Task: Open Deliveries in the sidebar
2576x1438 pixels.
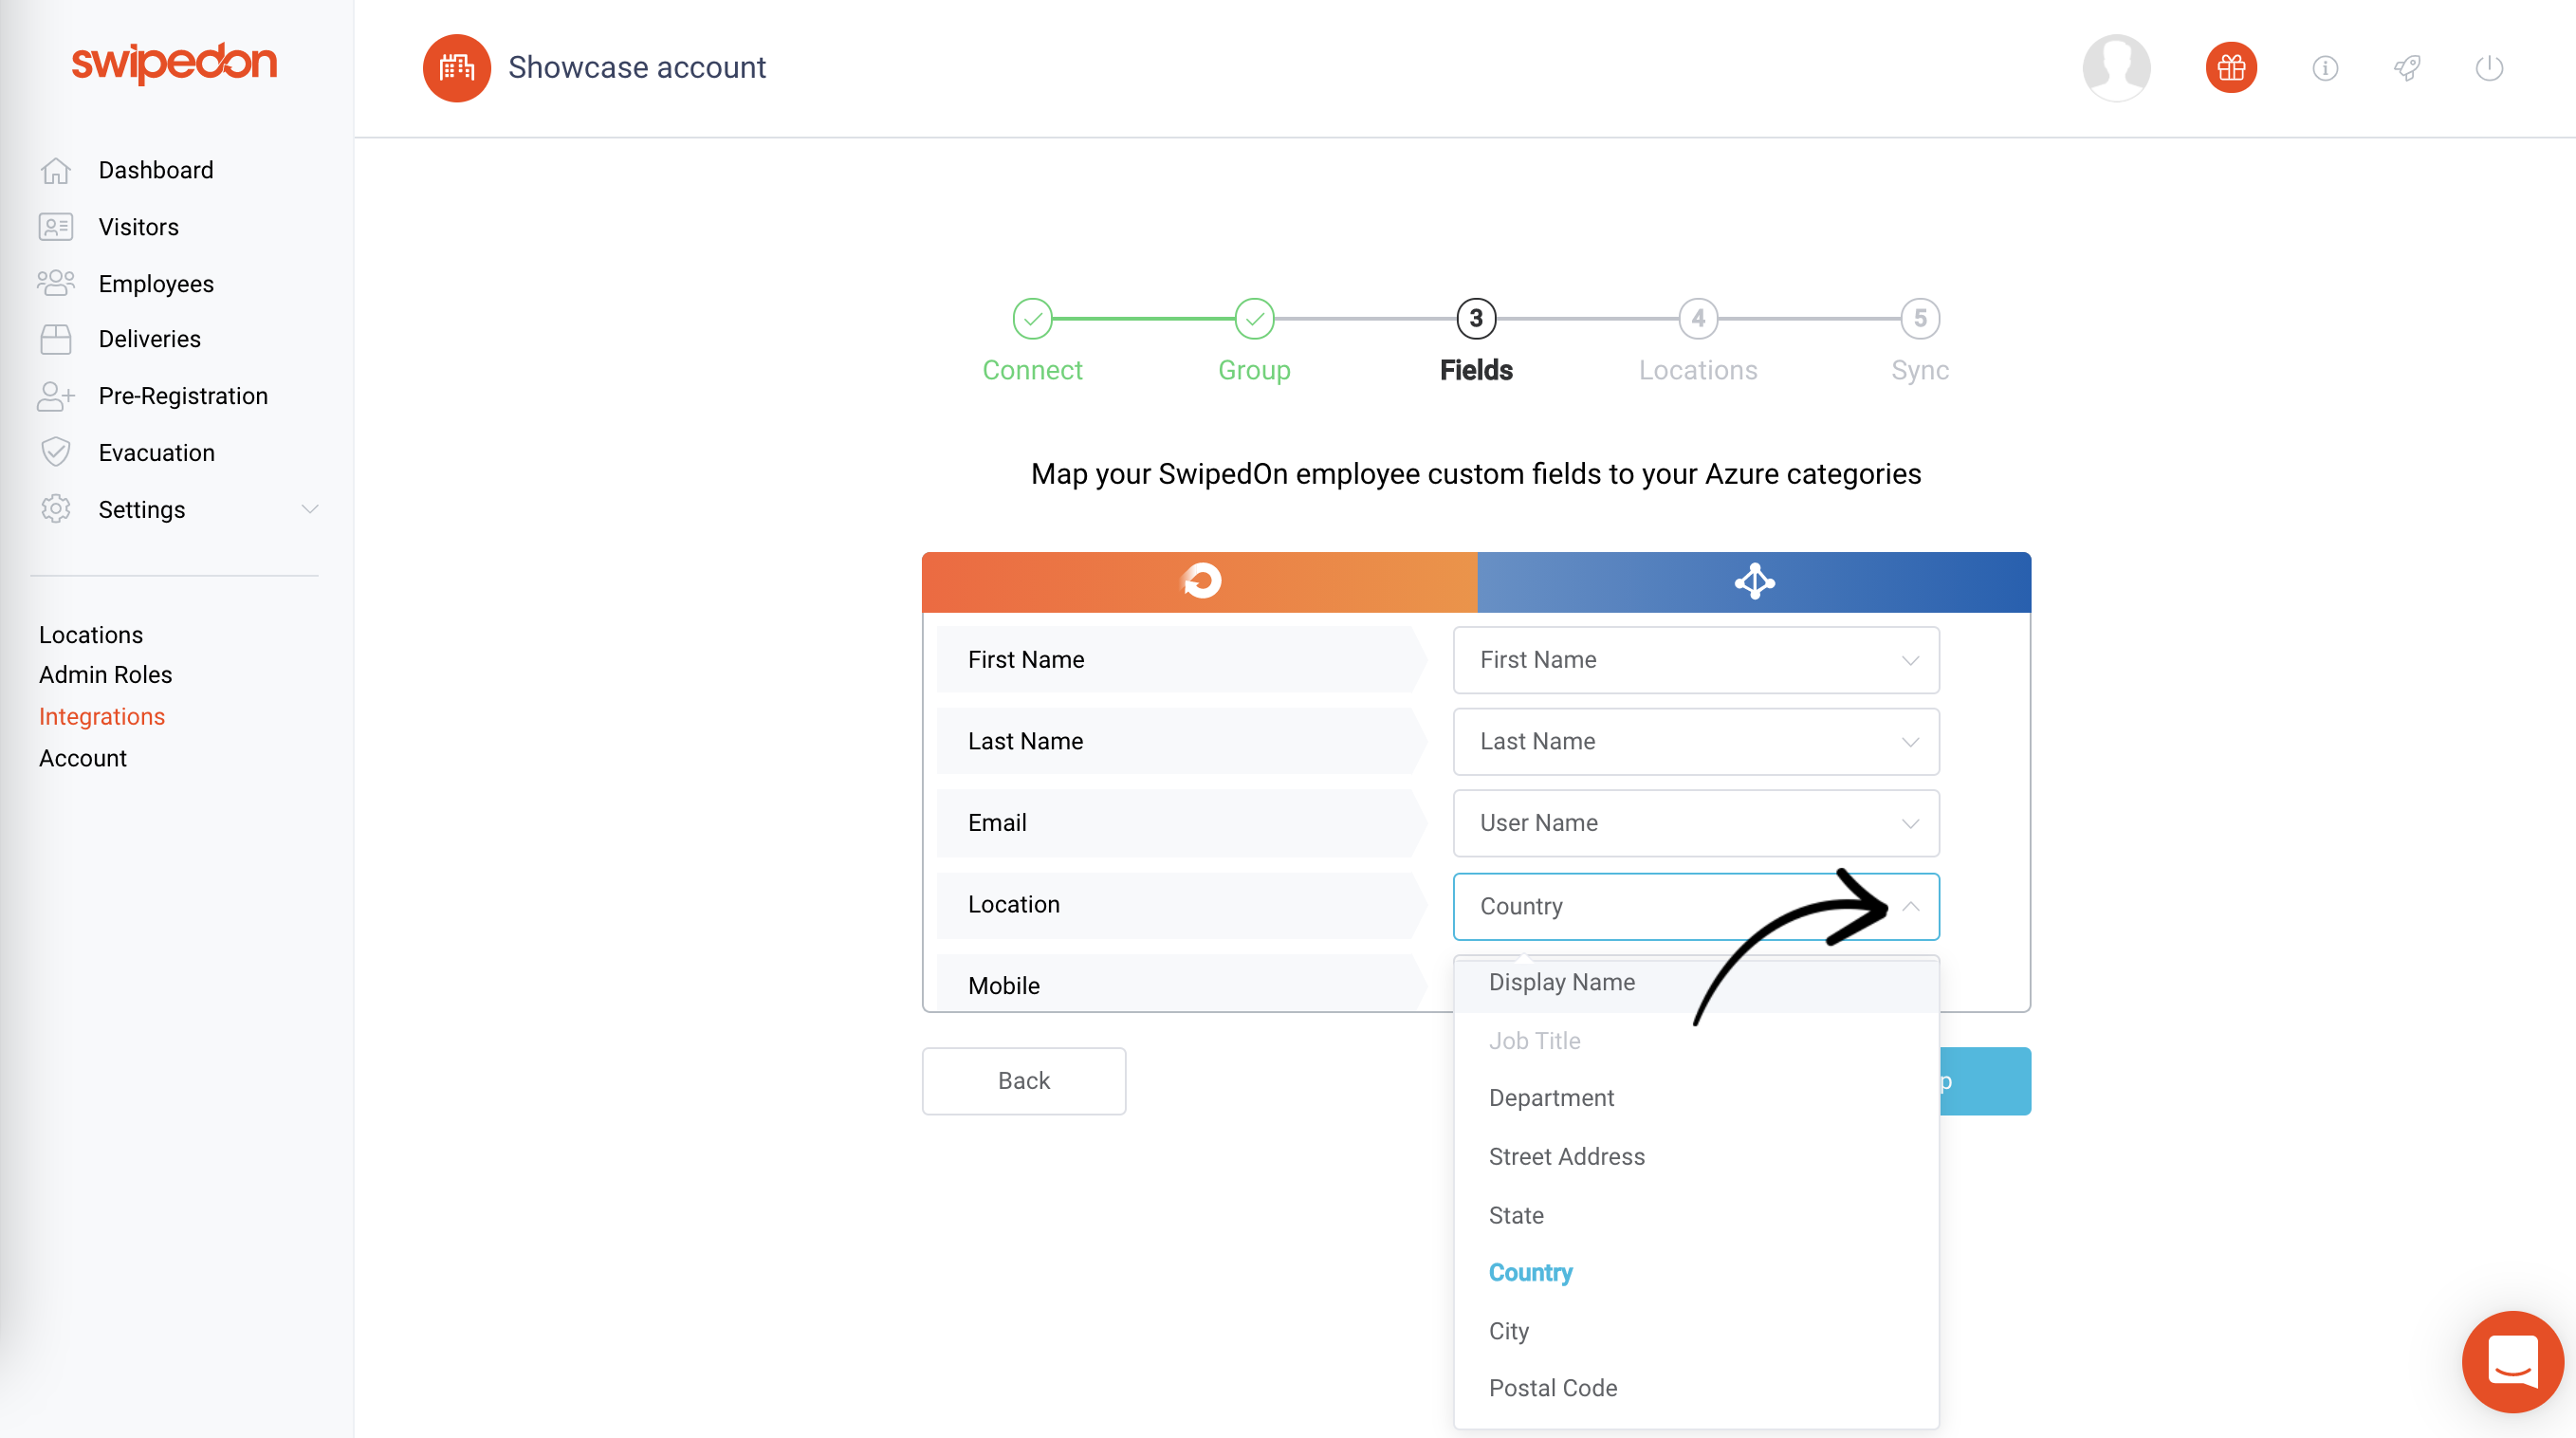Action: coord(150,339)
